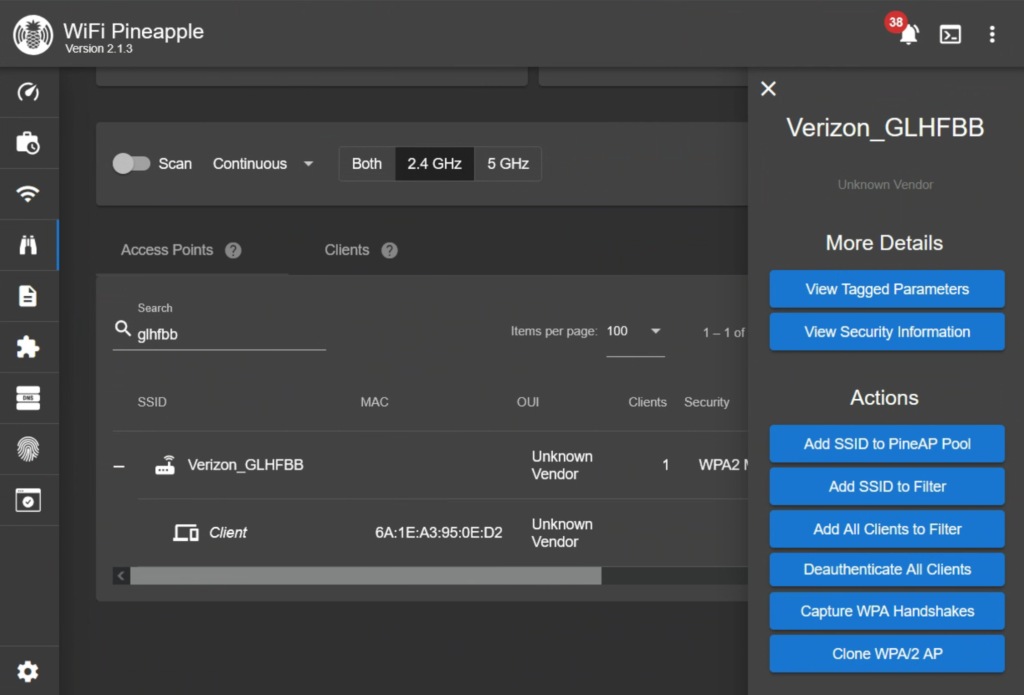Click Add SSID to Filter

pos(887,487)
